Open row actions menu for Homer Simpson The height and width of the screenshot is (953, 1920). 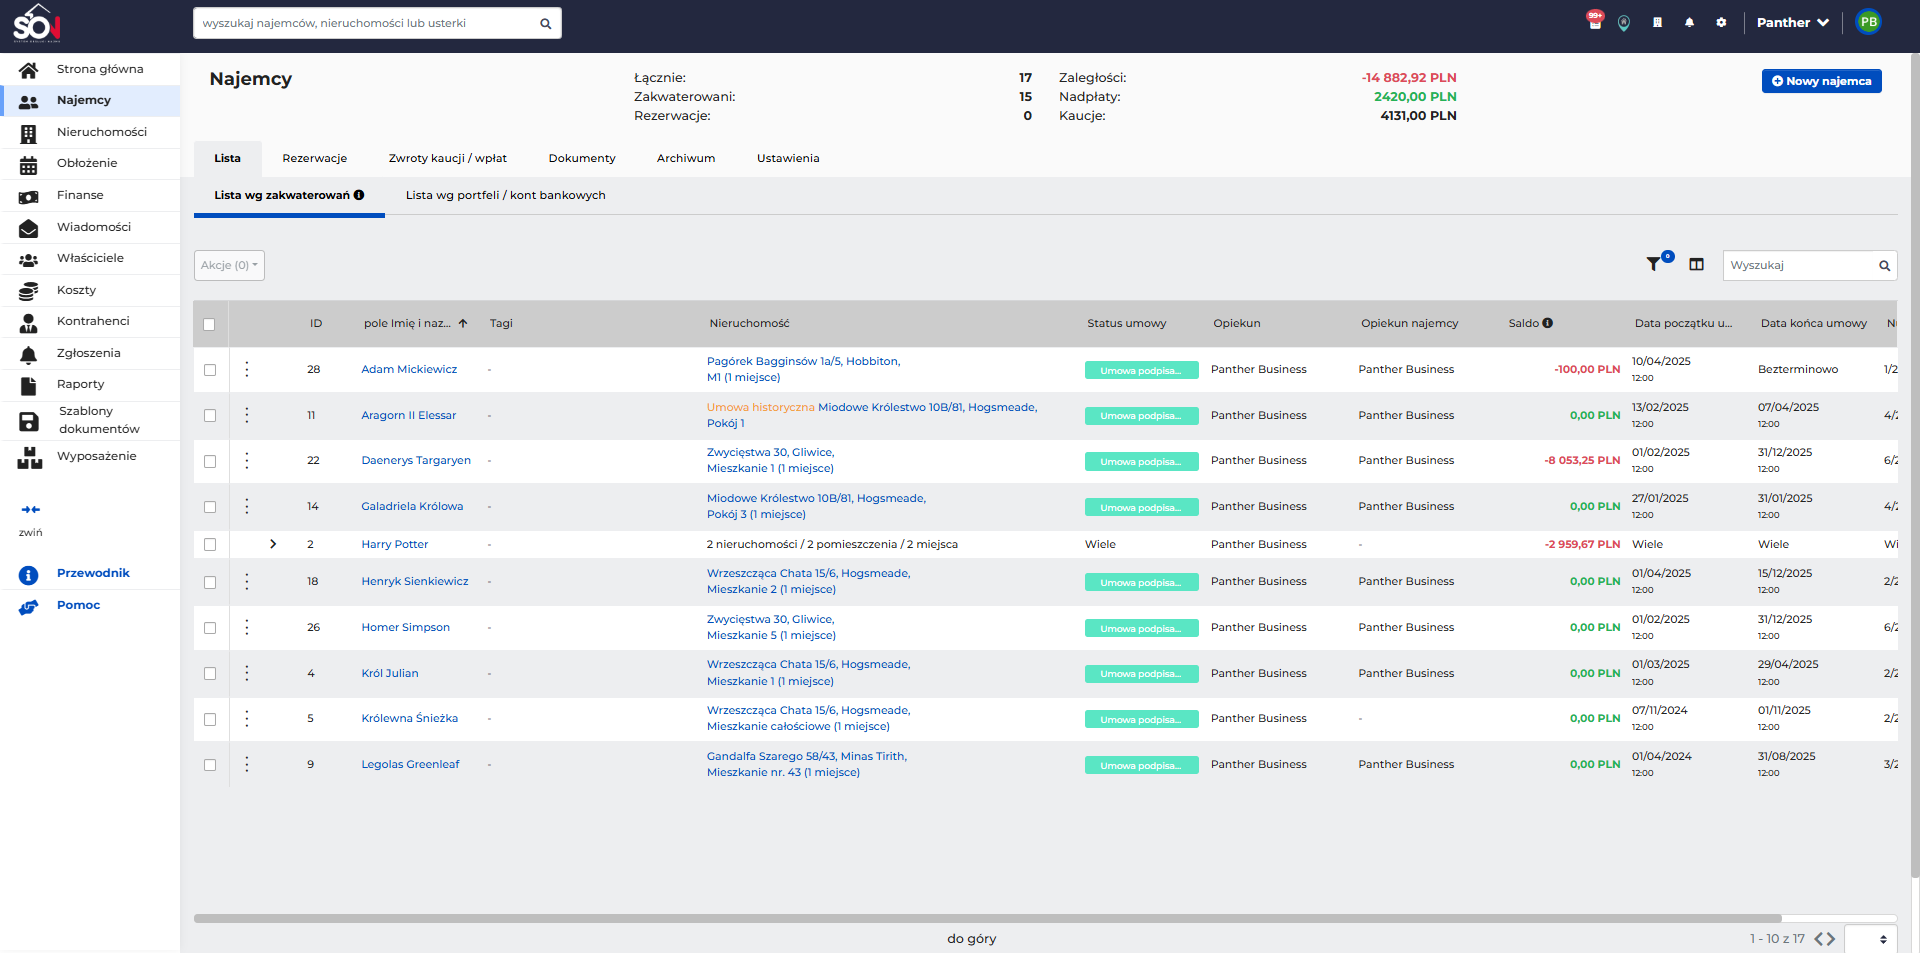coord(247,627)
